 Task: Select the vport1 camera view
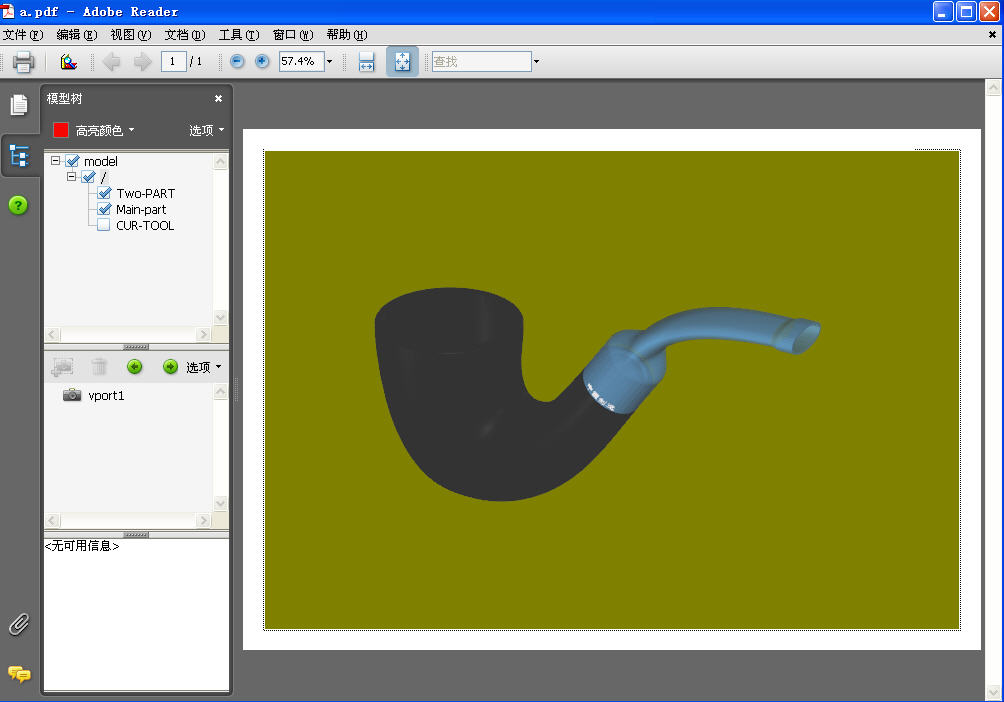pos(72,395)
